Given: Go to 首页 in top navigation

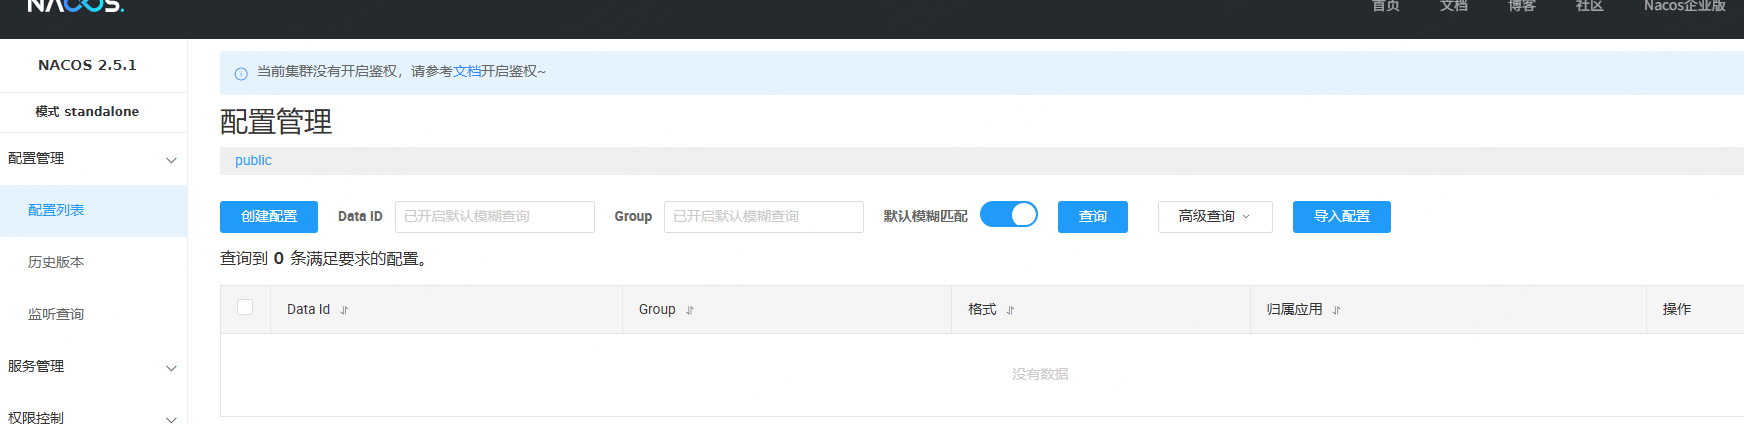Looking at the screenshot, I should click(1386, 6).
